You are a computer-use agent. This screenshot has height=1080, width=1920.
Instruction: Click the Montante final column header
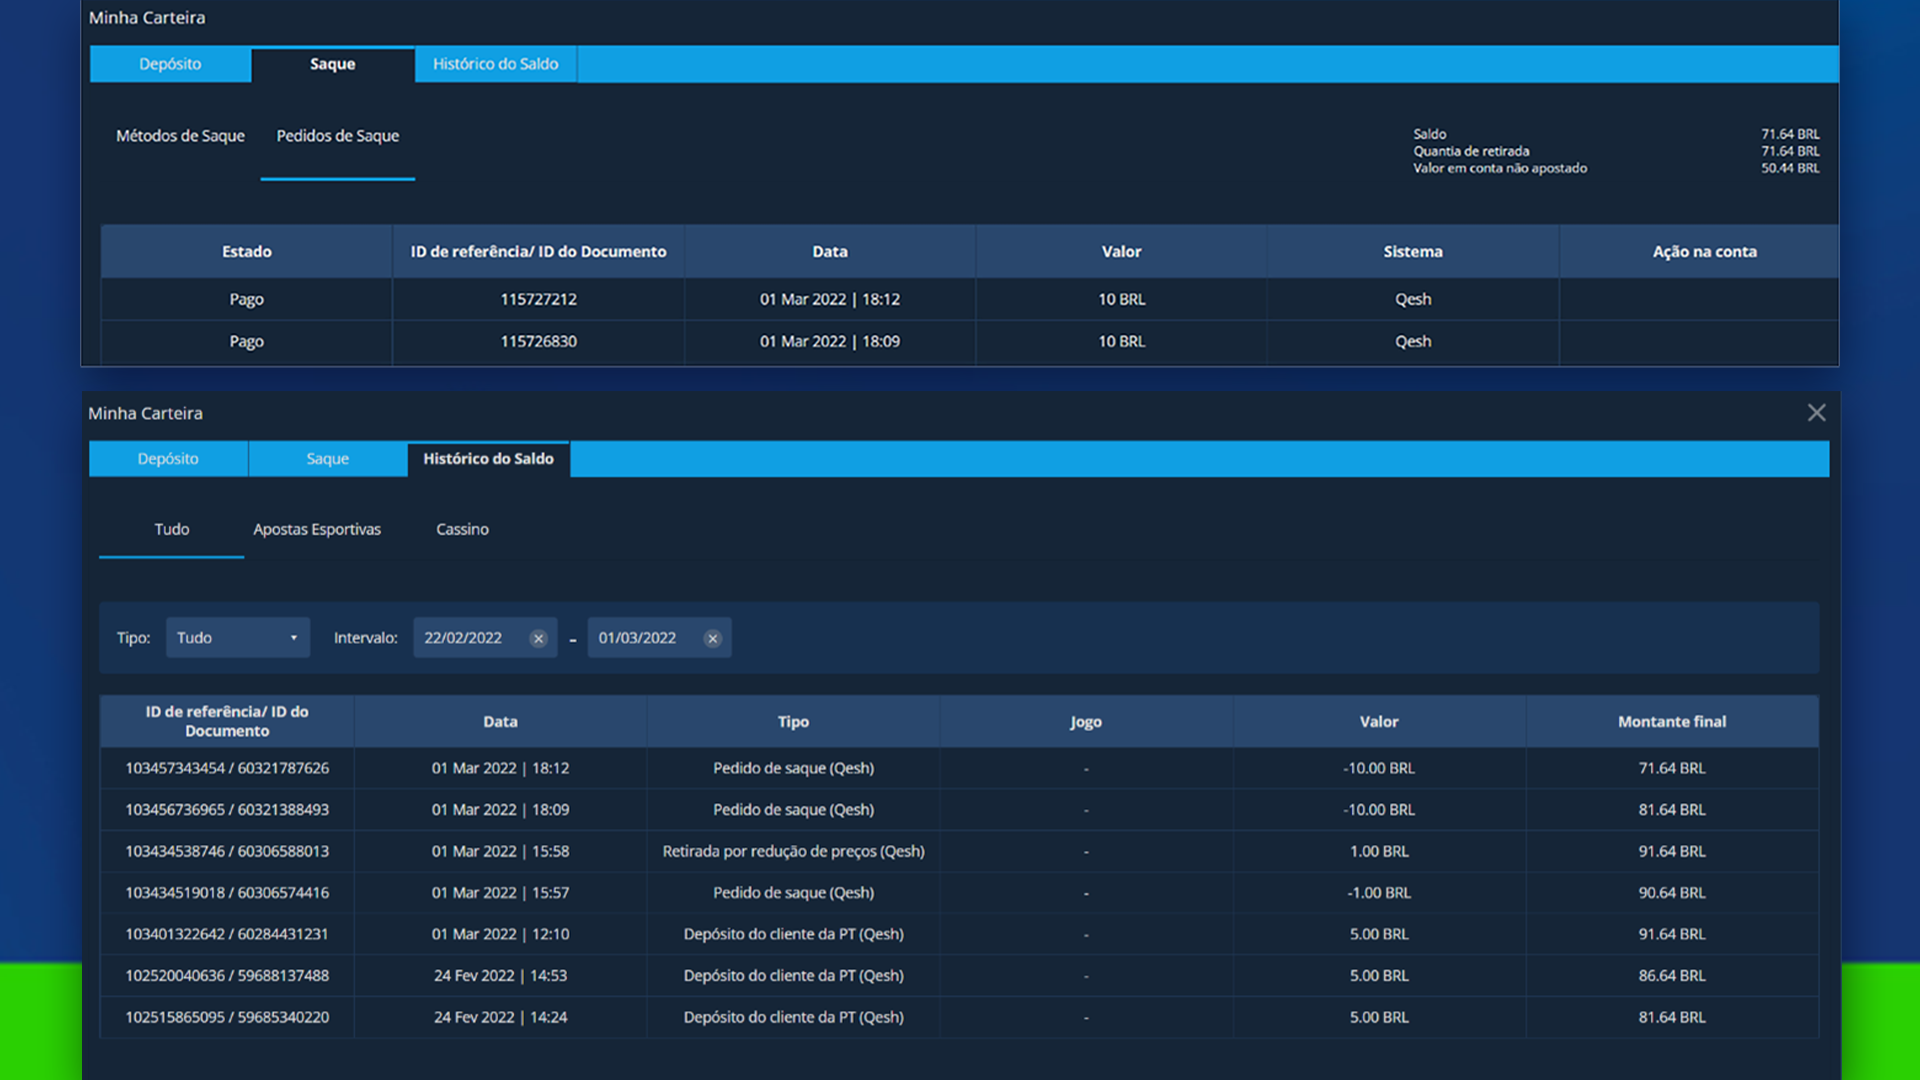pos(1671,721)
